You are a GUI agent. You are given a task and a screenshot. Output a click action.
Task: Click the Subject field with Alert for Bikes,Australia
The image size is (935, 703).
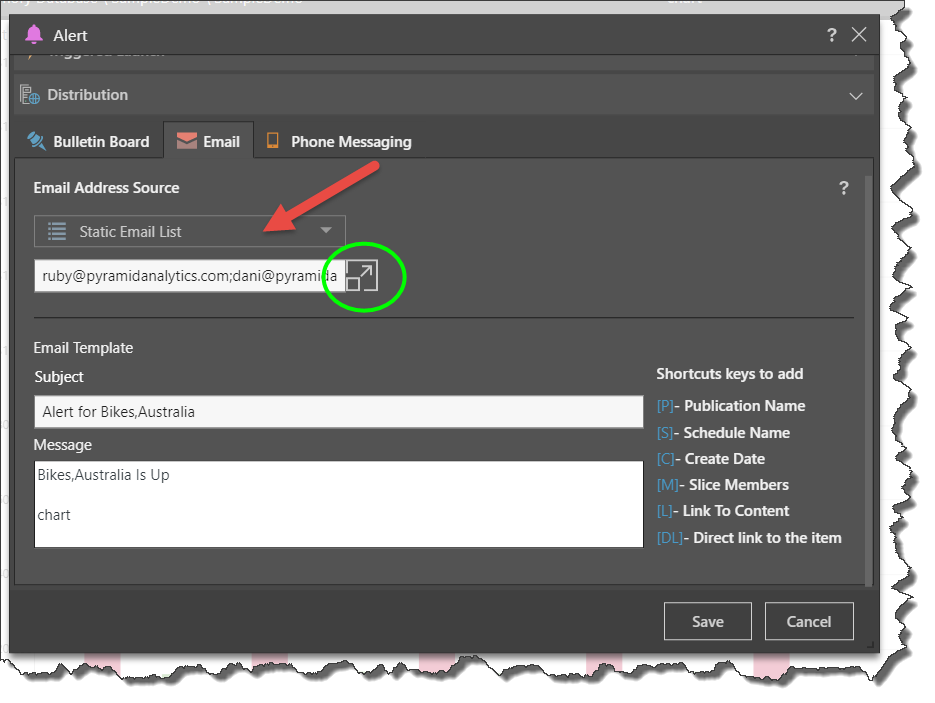[339, 411]
